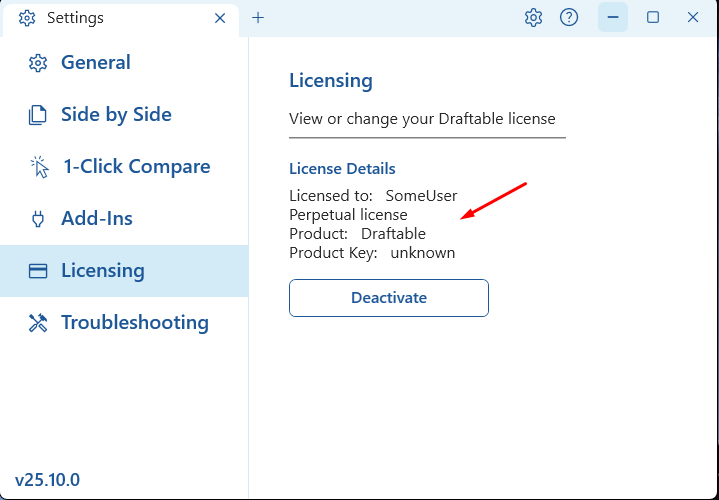The height and width of the screenshot is (500, 719).
Task: Click the Troubleshooting tools icon
Action: pyautogui.click(x=38, y=323)
